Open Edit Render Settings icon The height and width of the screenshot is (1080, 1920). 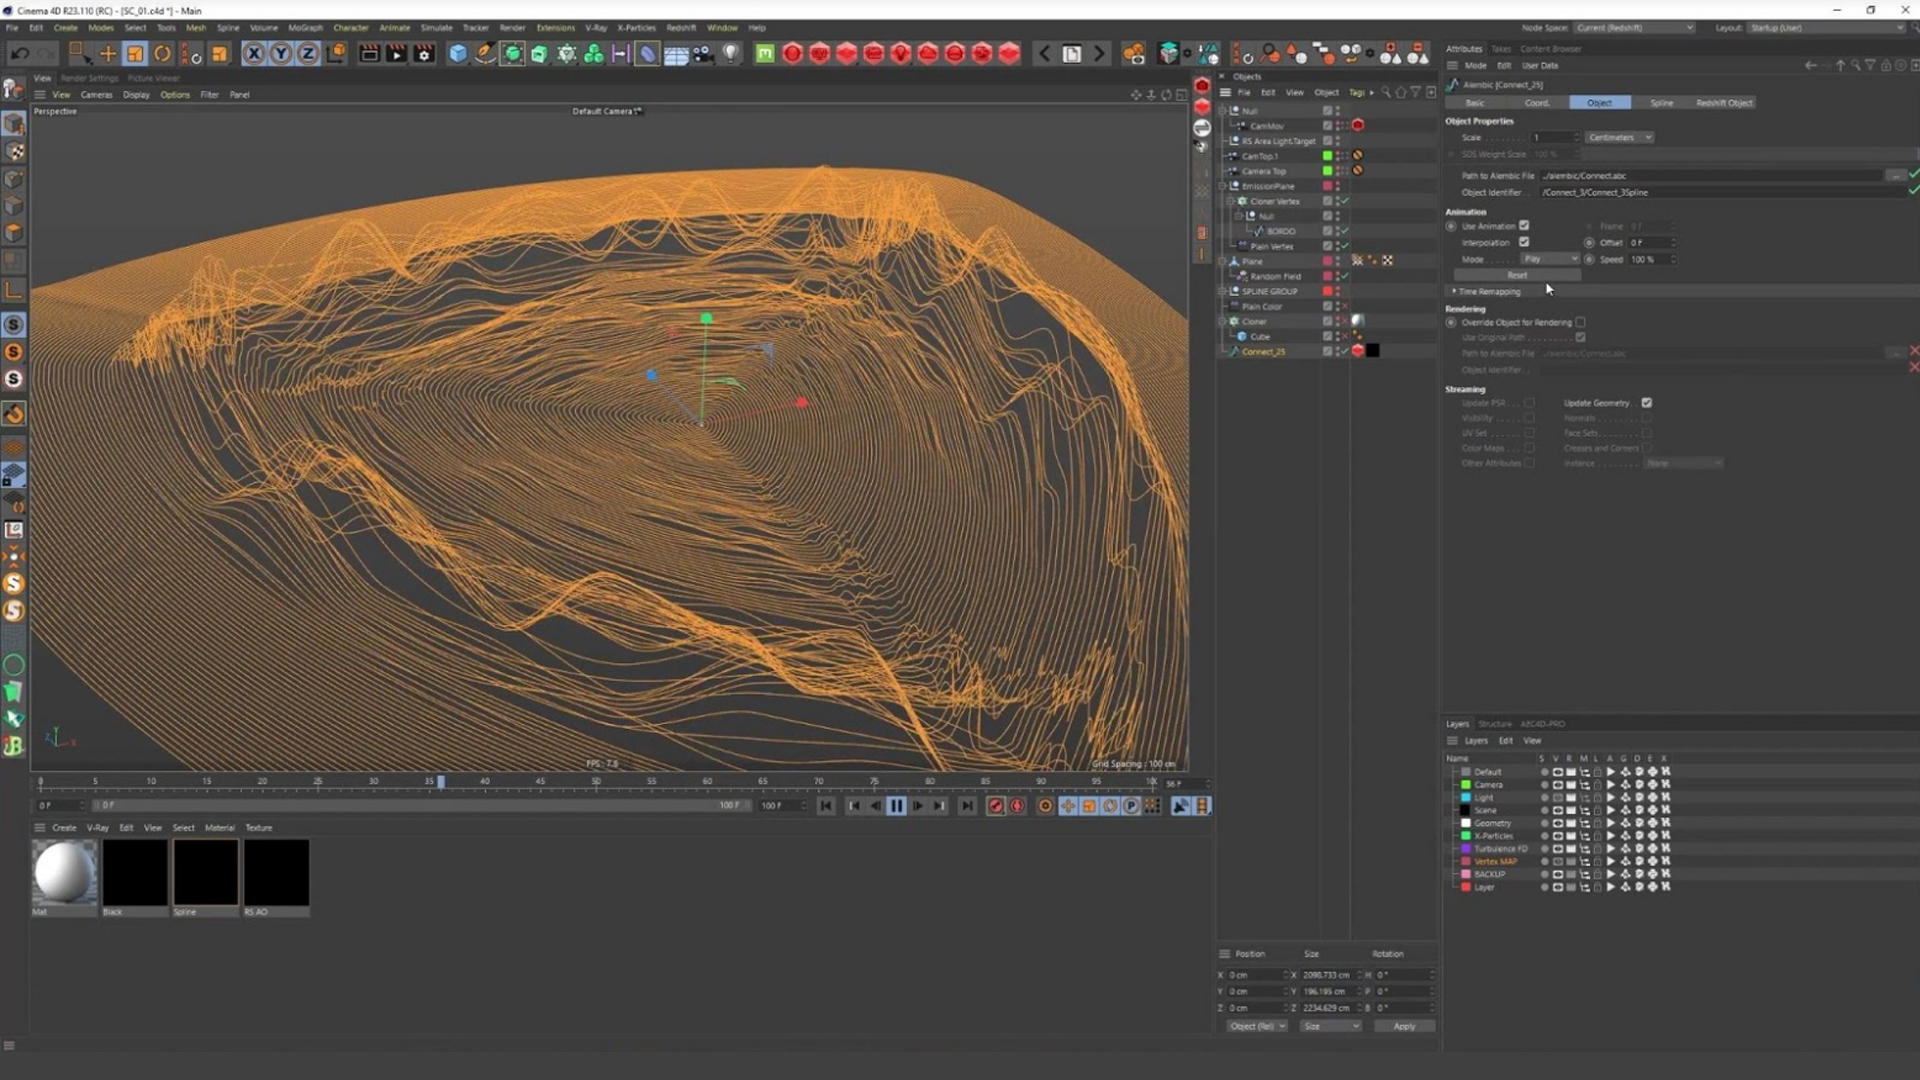point(424,54)
